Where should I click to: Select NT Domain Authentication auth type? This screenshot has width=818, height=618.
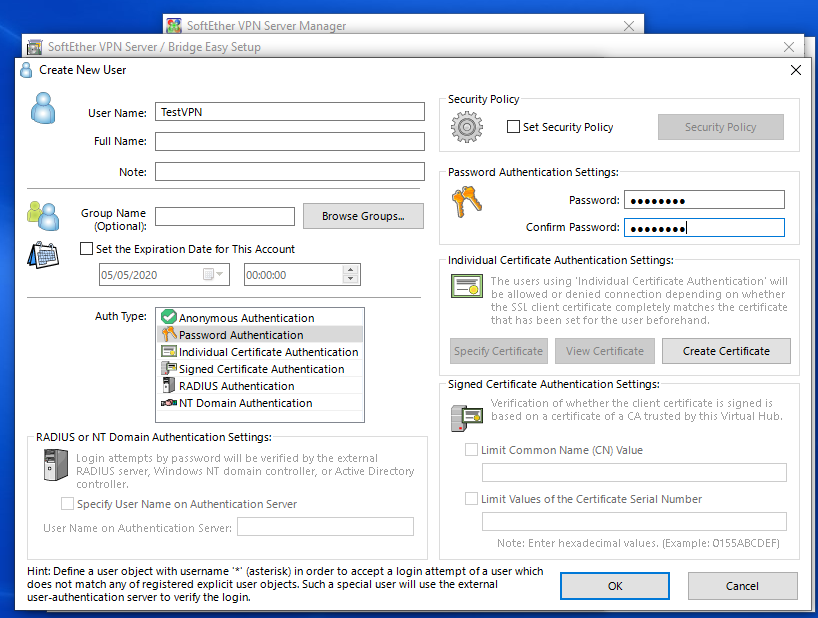260,403
